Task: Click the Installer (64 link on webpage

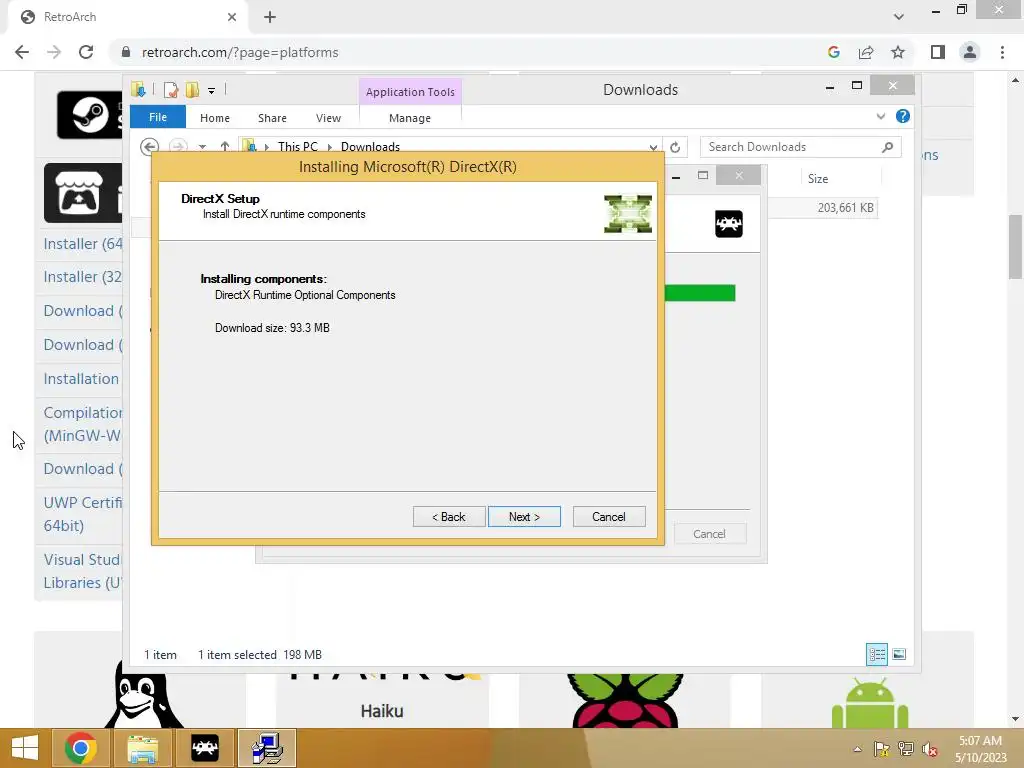Action: pos(82,244)
